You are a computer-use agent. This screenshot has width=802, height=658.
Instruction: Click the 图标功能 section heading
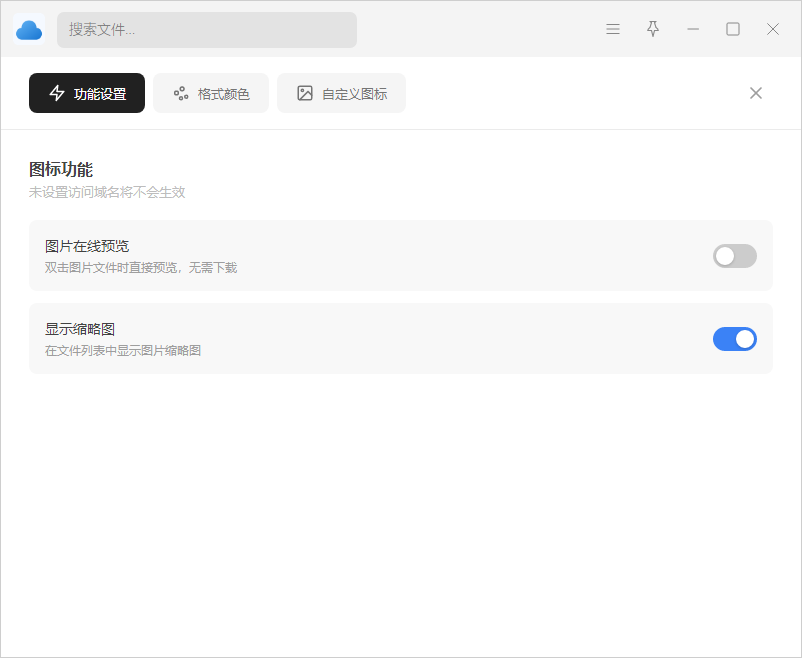point(61,169)
